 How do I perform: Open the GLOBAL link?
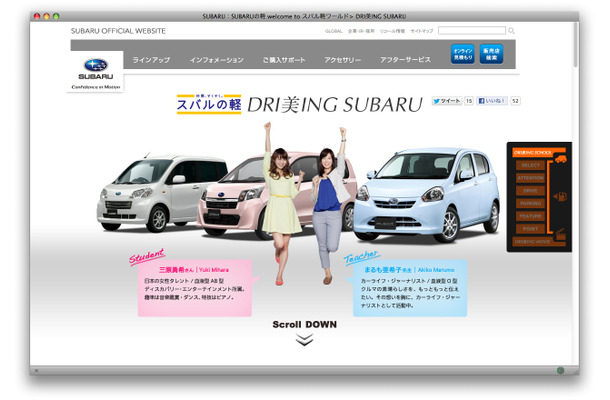click(x=333, y=31)
